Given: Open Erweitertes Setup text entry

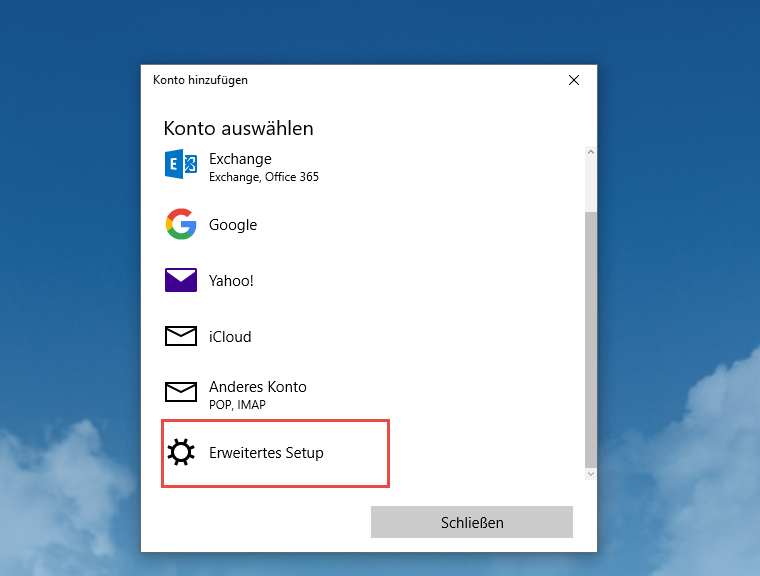Looking at the screenshot, I should pos(266,453).
